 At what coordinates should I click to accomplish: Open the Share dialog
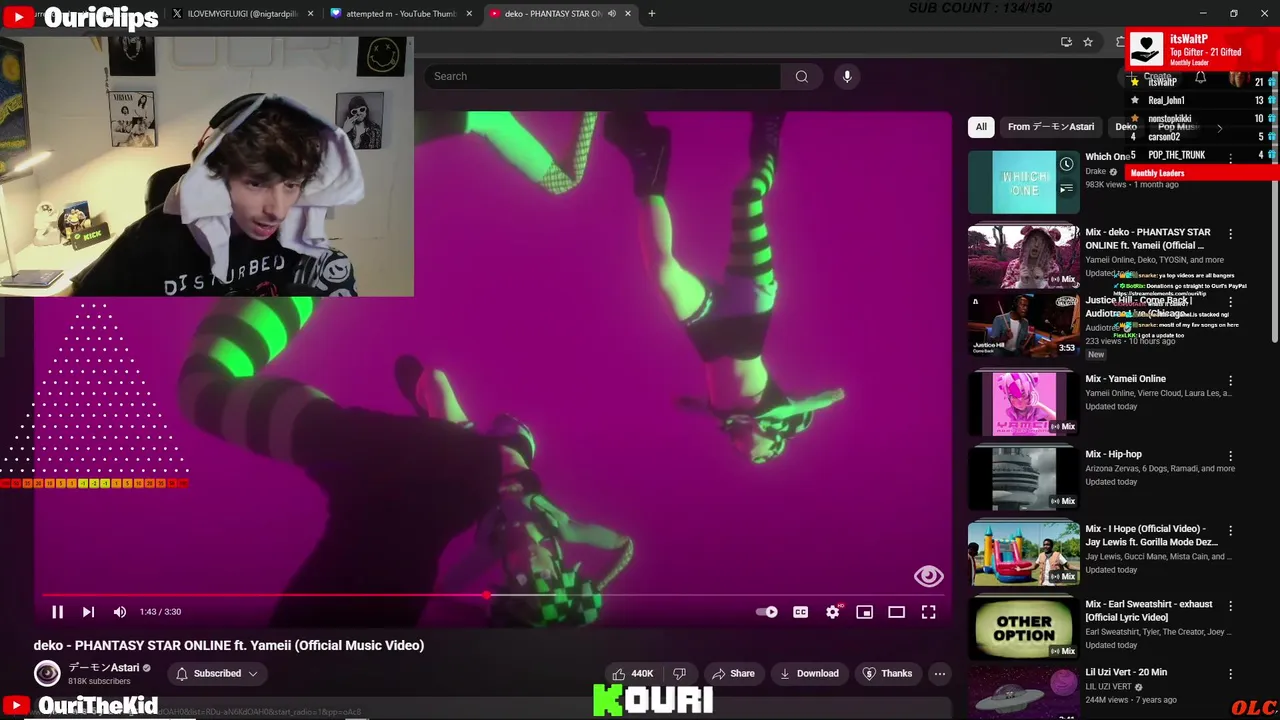(x=733, y=674)
